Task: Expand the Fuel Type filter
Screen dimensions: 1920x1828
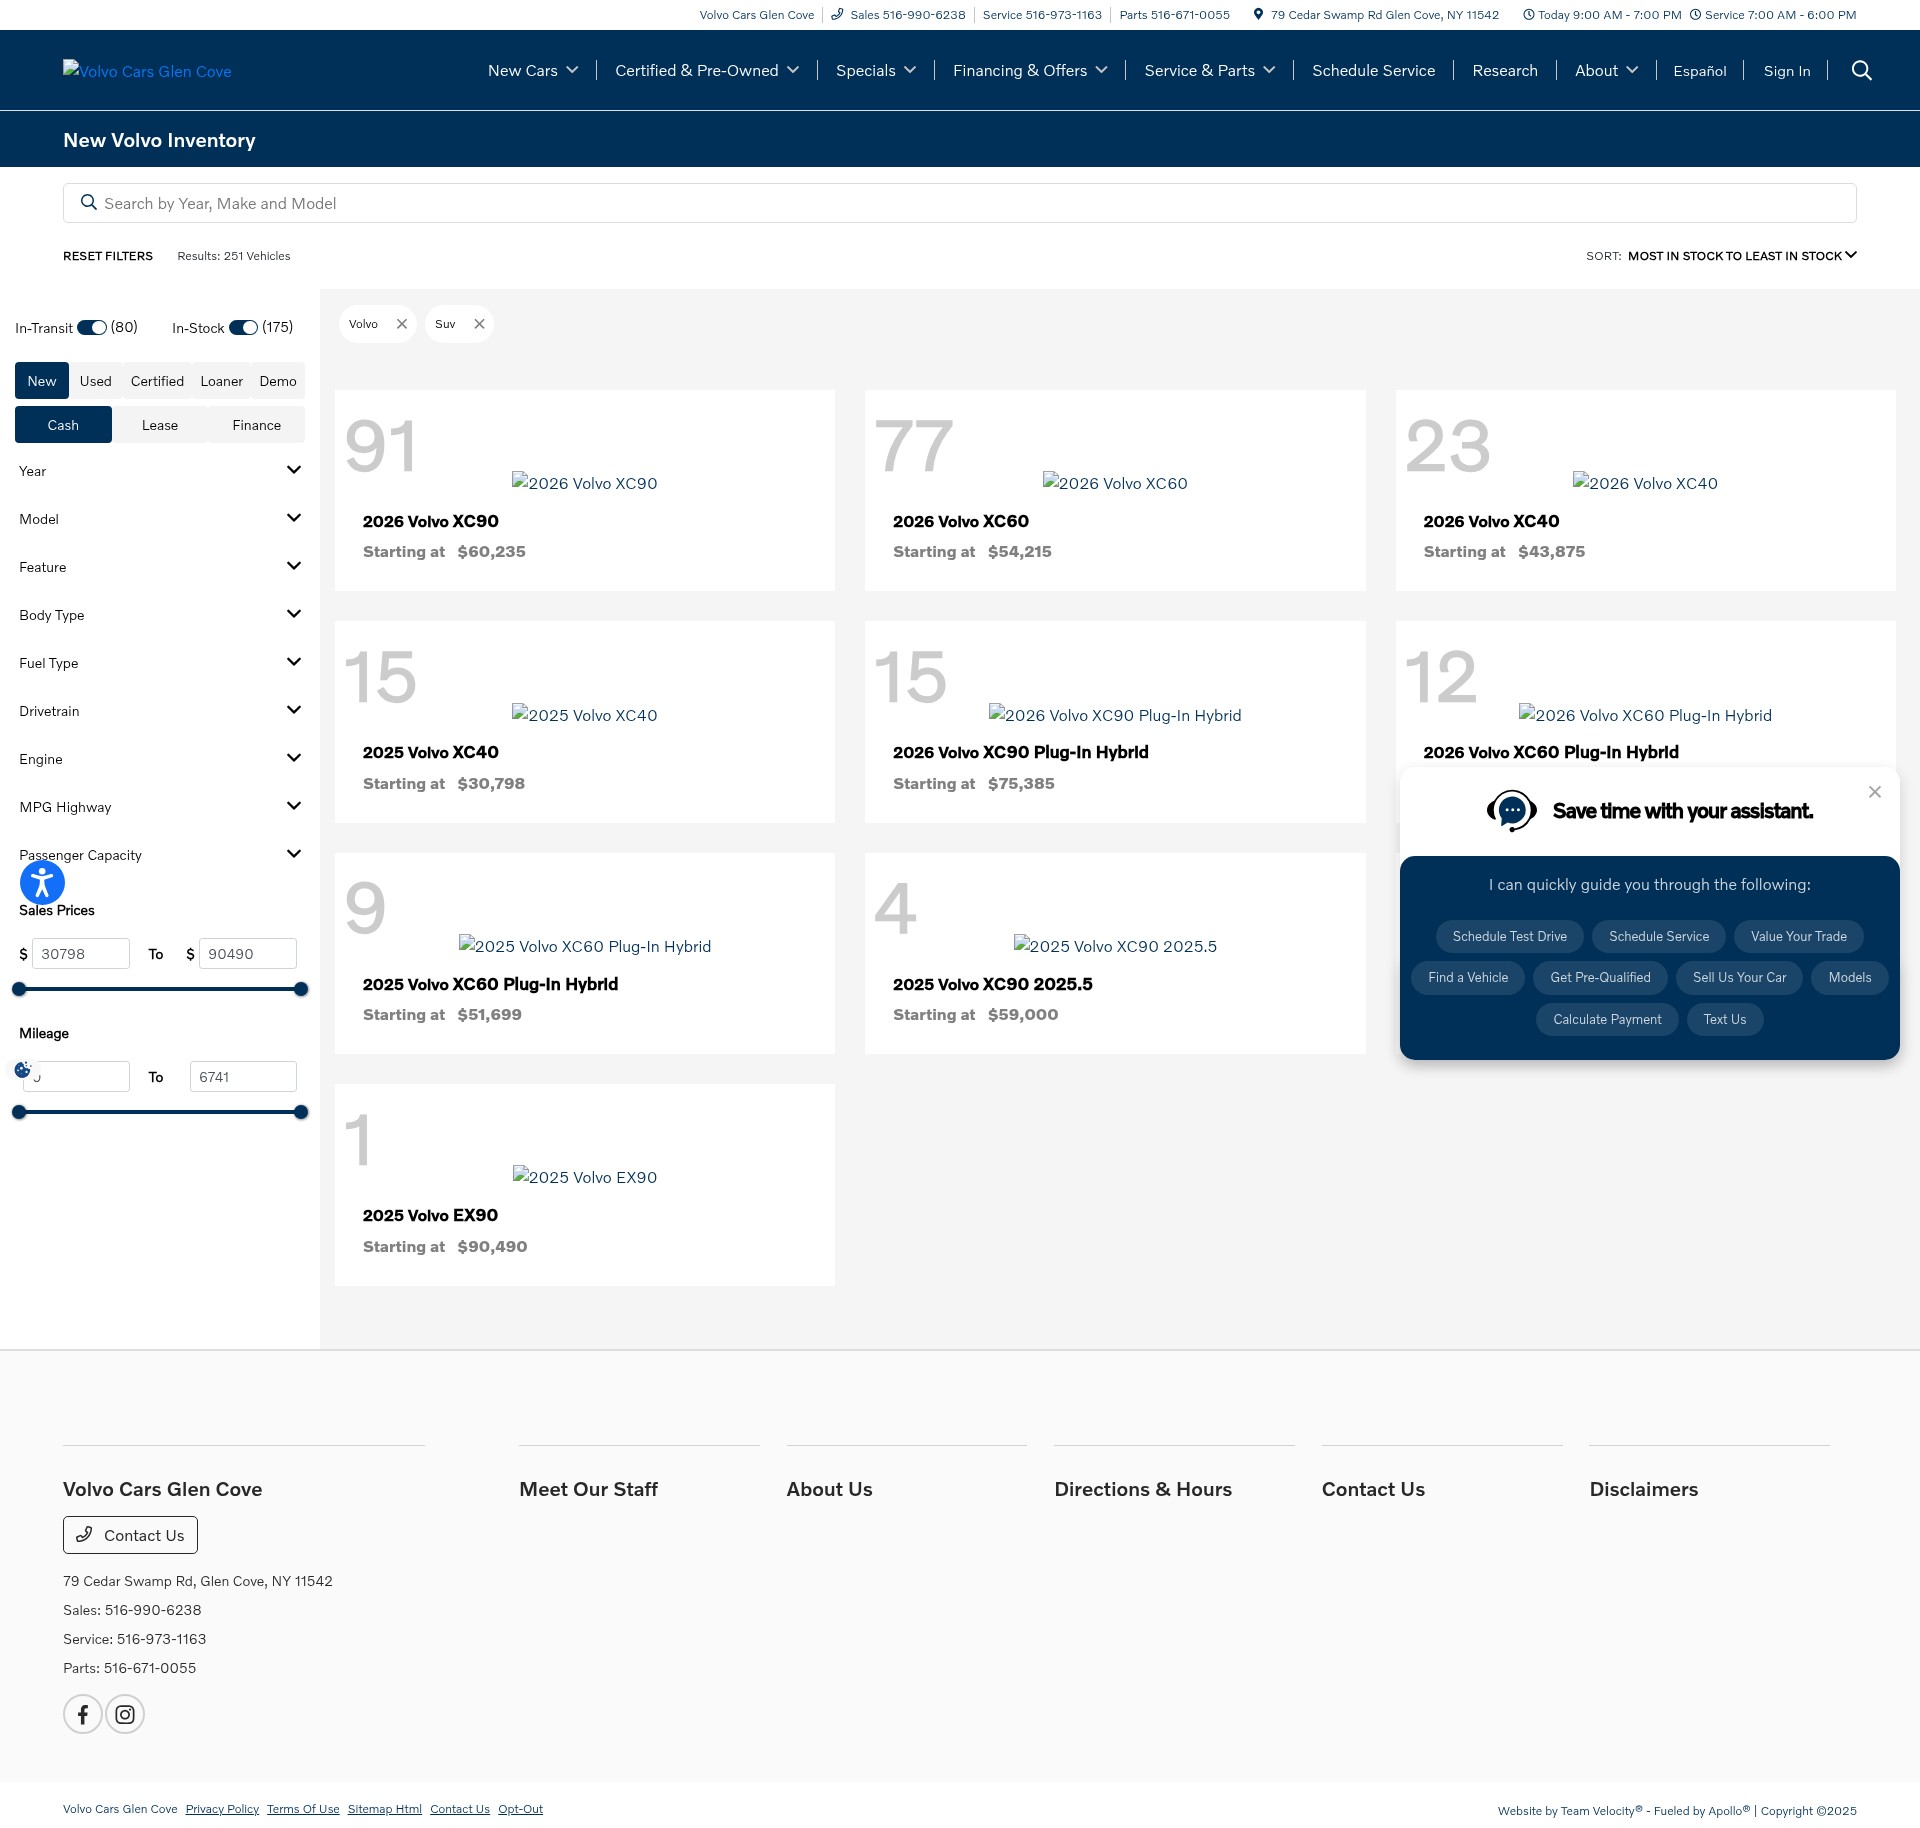Action: point(160,663)
